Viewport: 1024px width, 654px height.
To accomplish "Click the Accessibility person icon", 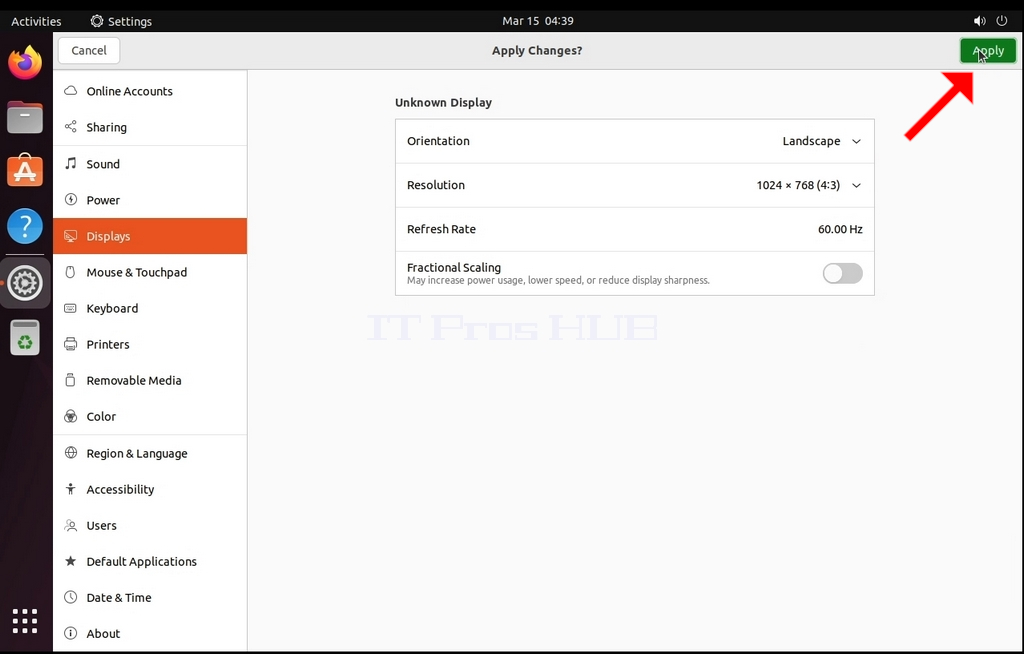I will 71,489.
